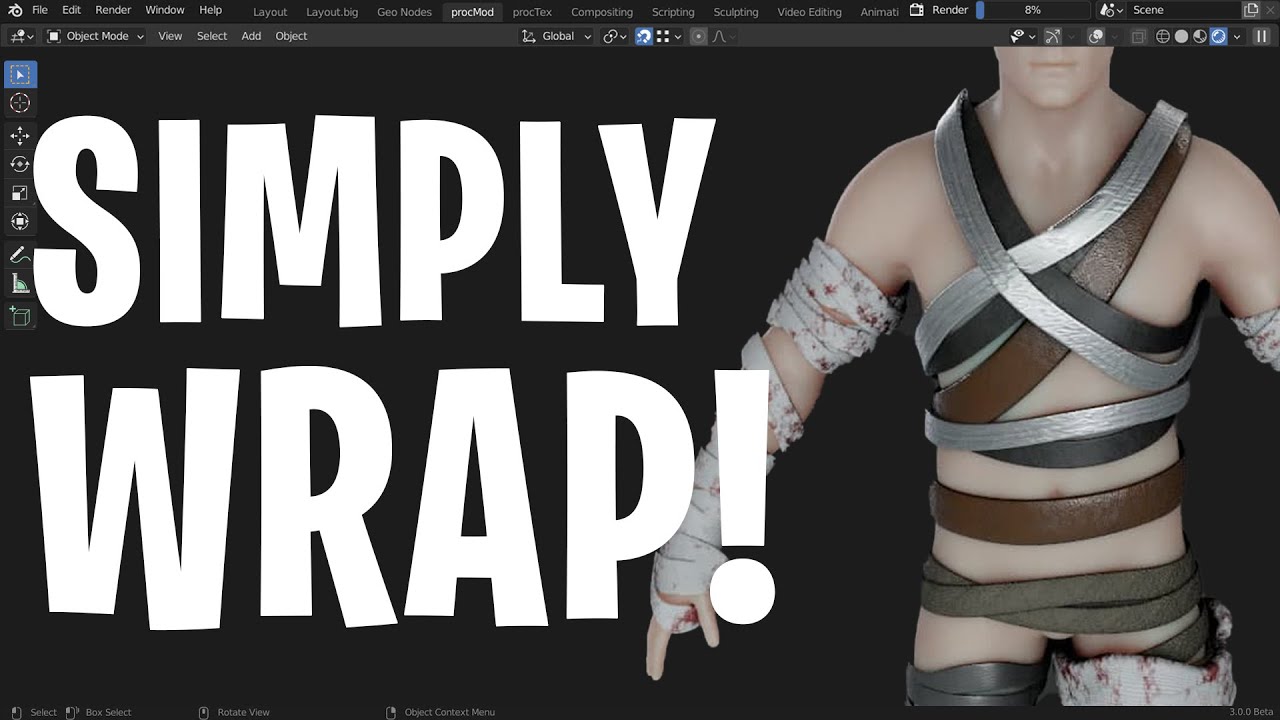Select the Transform tool
The height and width of the screenshot is (720, 1280).
coord(20,221)
